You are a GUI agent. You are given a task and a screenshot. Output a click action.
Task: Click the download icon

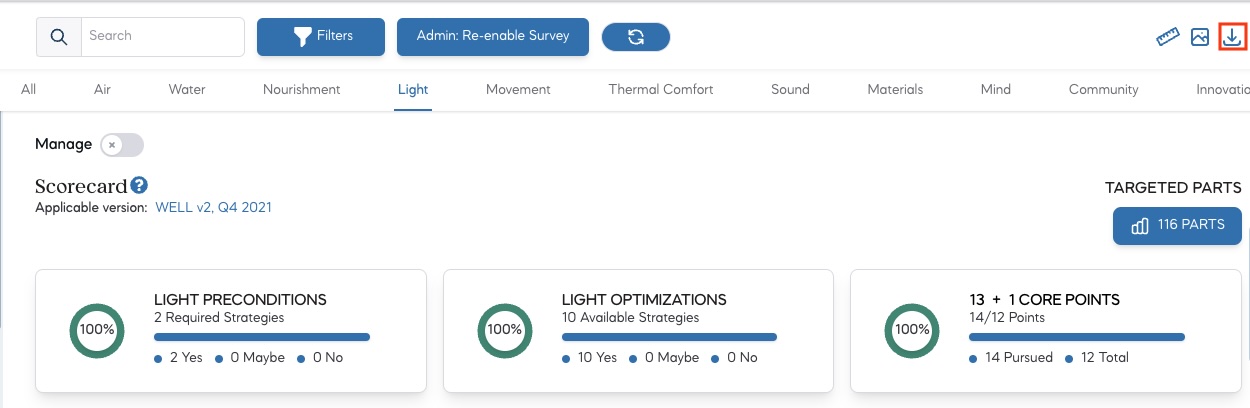click(1233, 37)
